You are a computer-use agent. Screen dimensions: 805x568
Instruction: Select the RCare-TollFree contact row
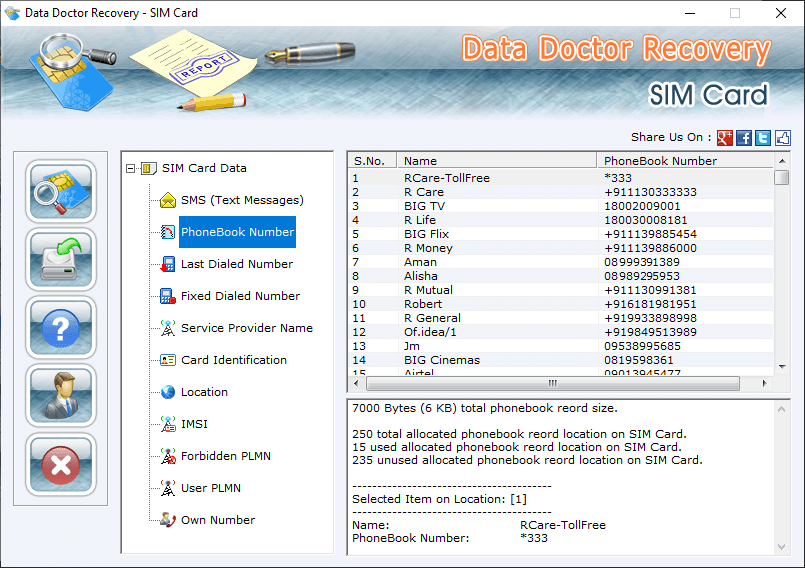click(x=561, y=178)
